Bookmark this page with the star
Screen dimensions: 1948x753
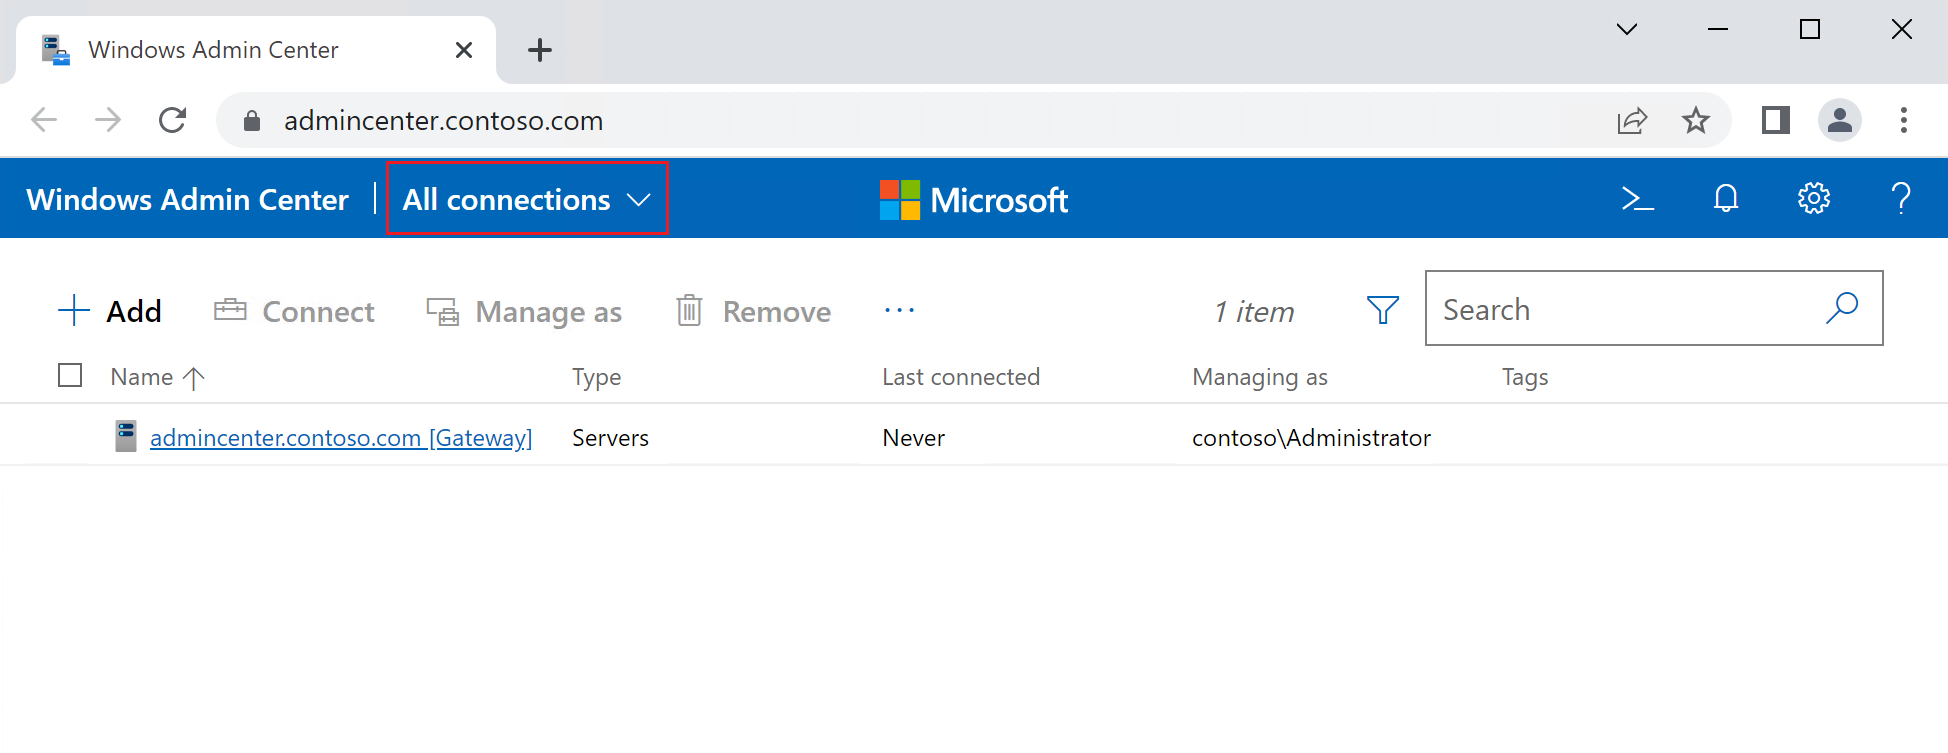coord(1696,121)
